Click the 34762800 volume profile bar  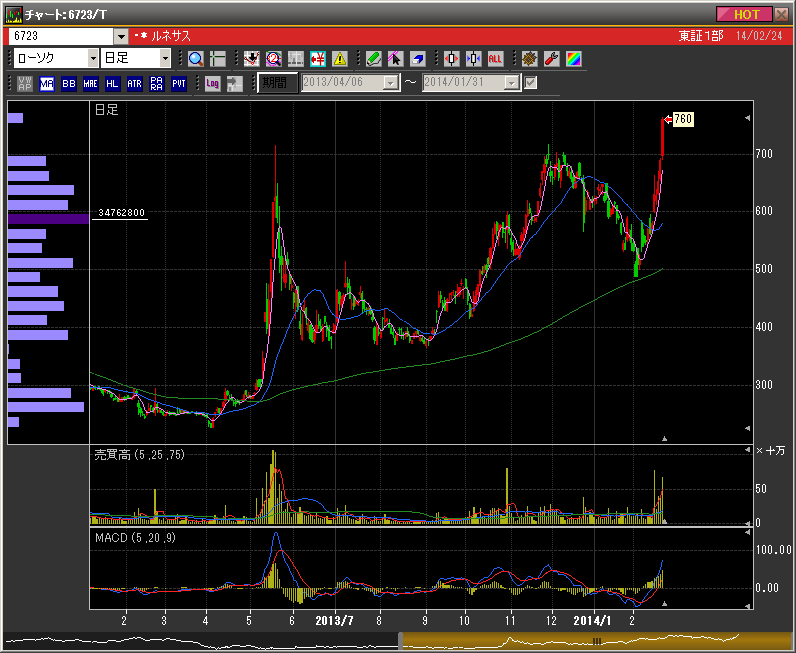tap(48, 218)
